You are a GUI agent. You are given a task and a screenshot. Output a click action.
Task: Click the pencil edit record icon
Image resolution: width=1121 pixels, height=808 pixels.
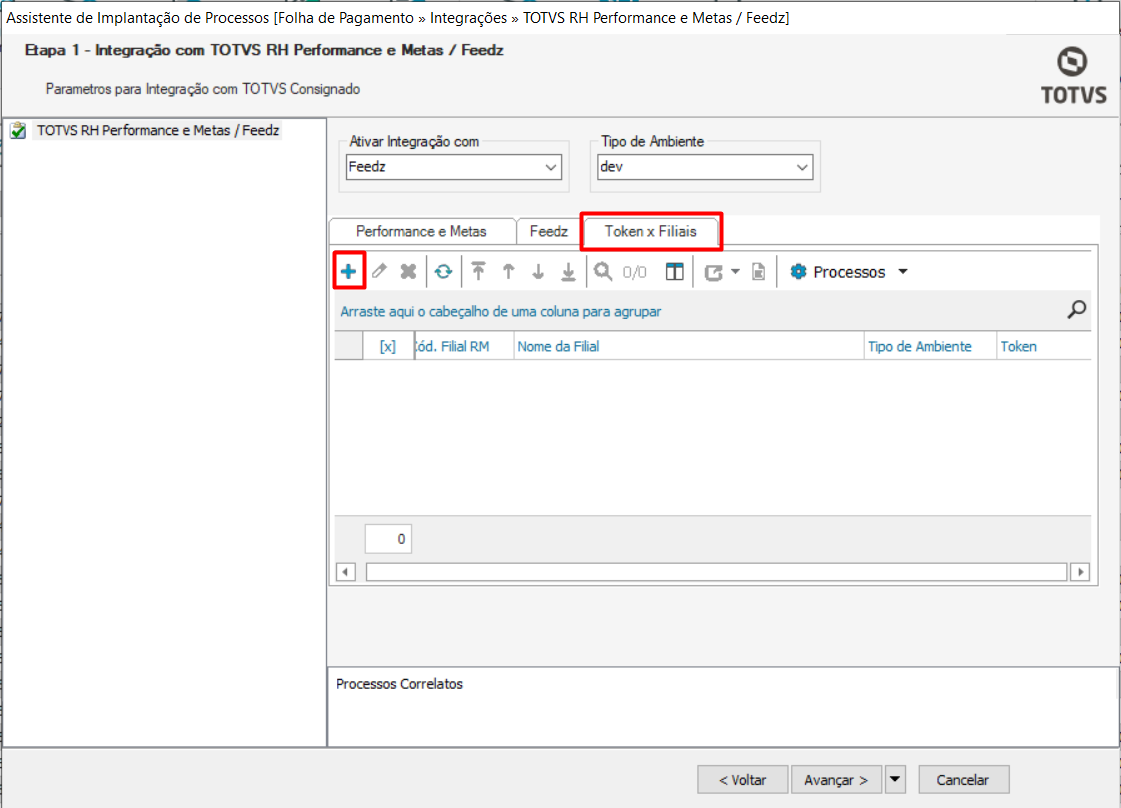379,271
